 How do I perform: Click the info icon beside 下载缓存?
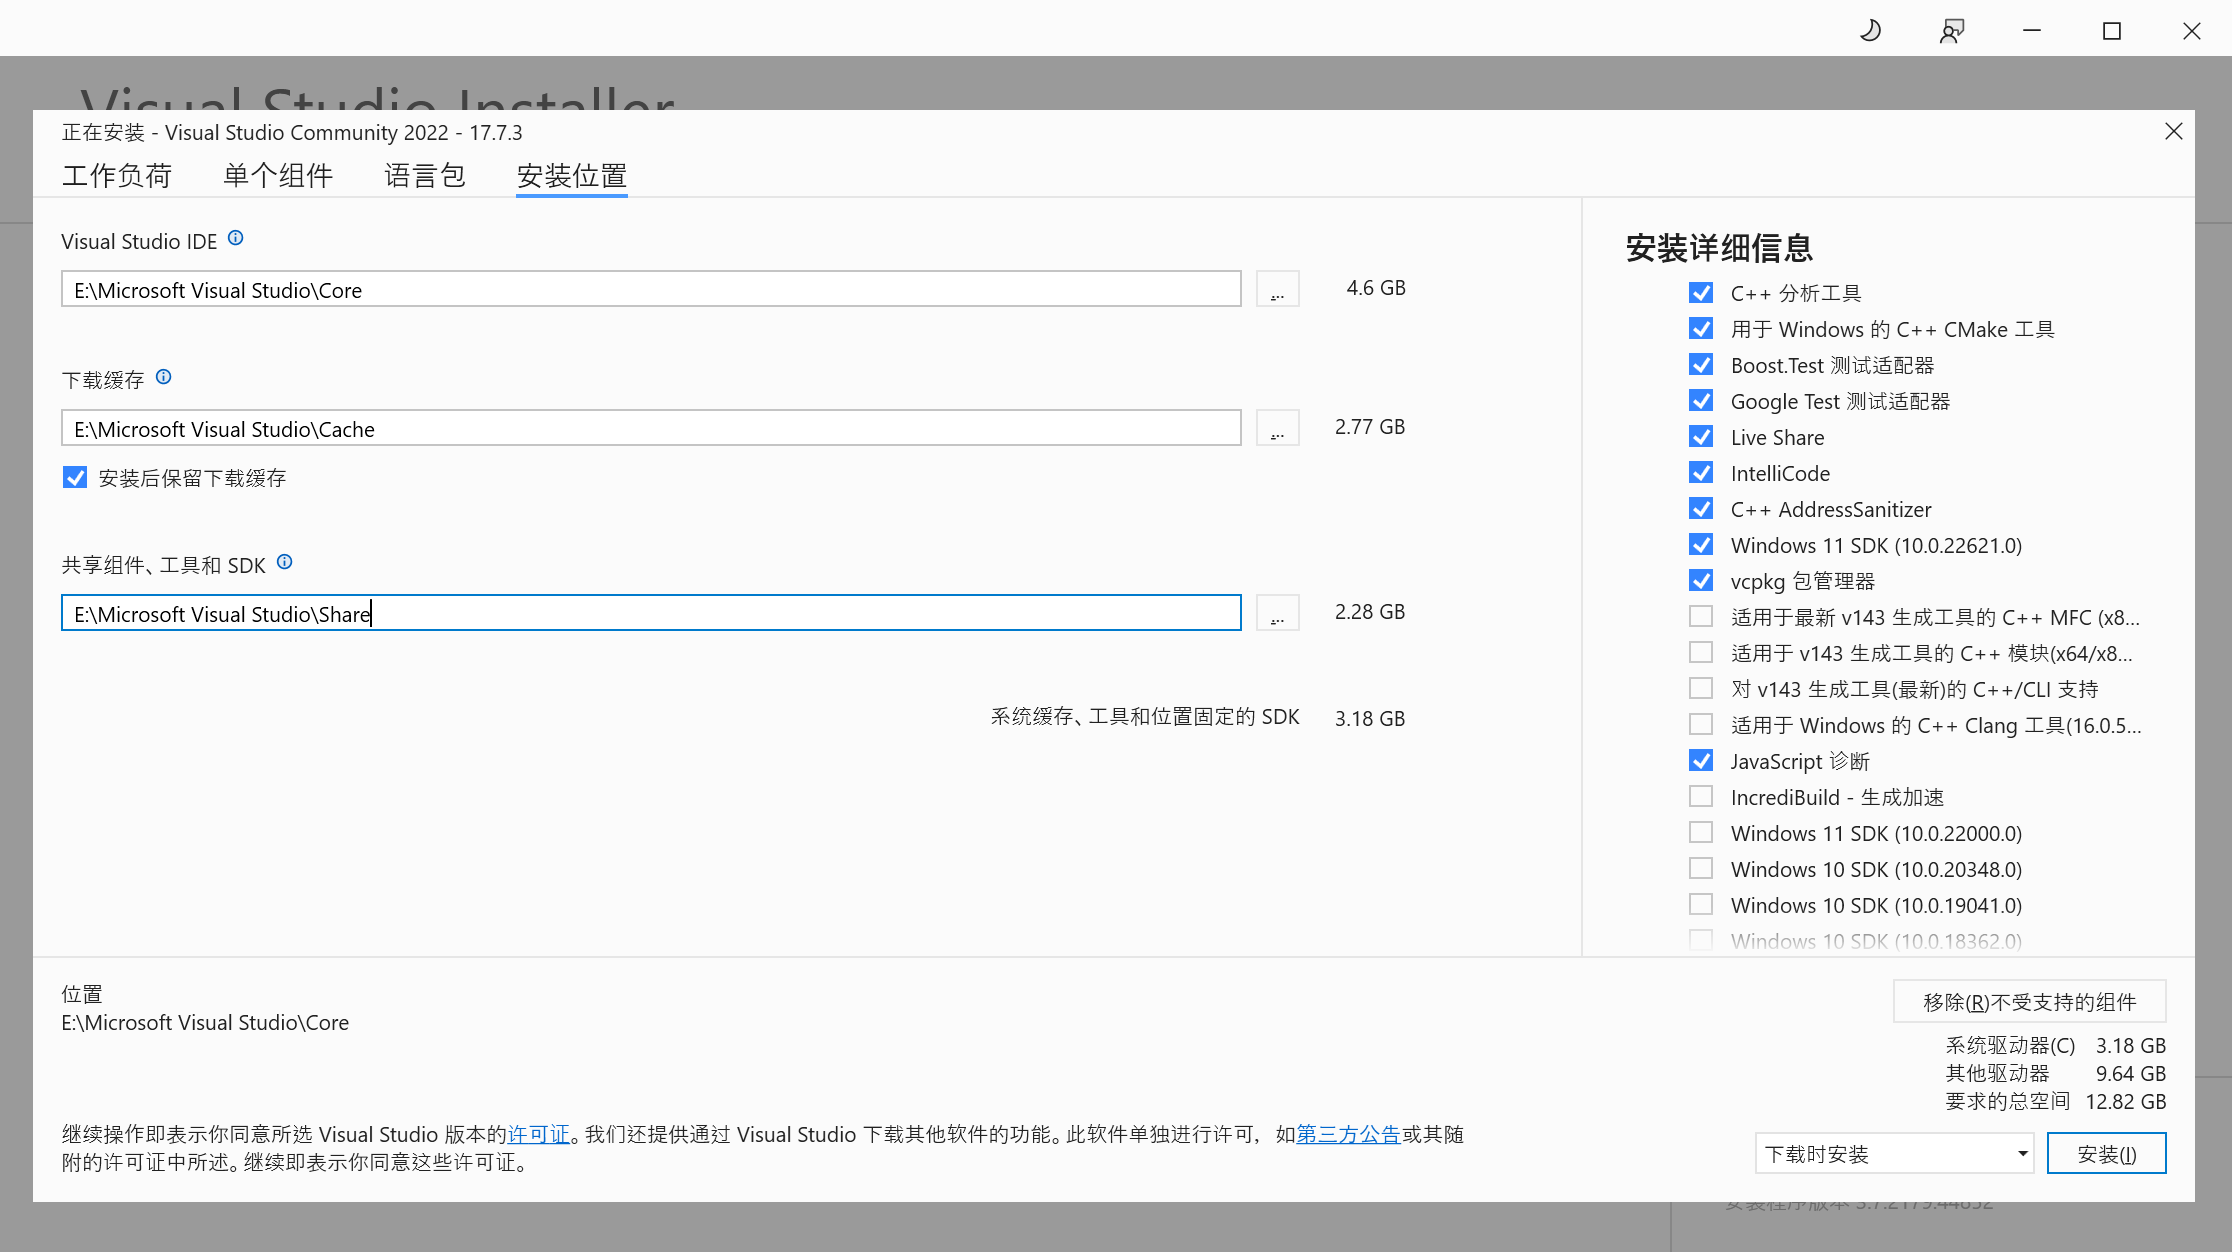click(164, 377)
